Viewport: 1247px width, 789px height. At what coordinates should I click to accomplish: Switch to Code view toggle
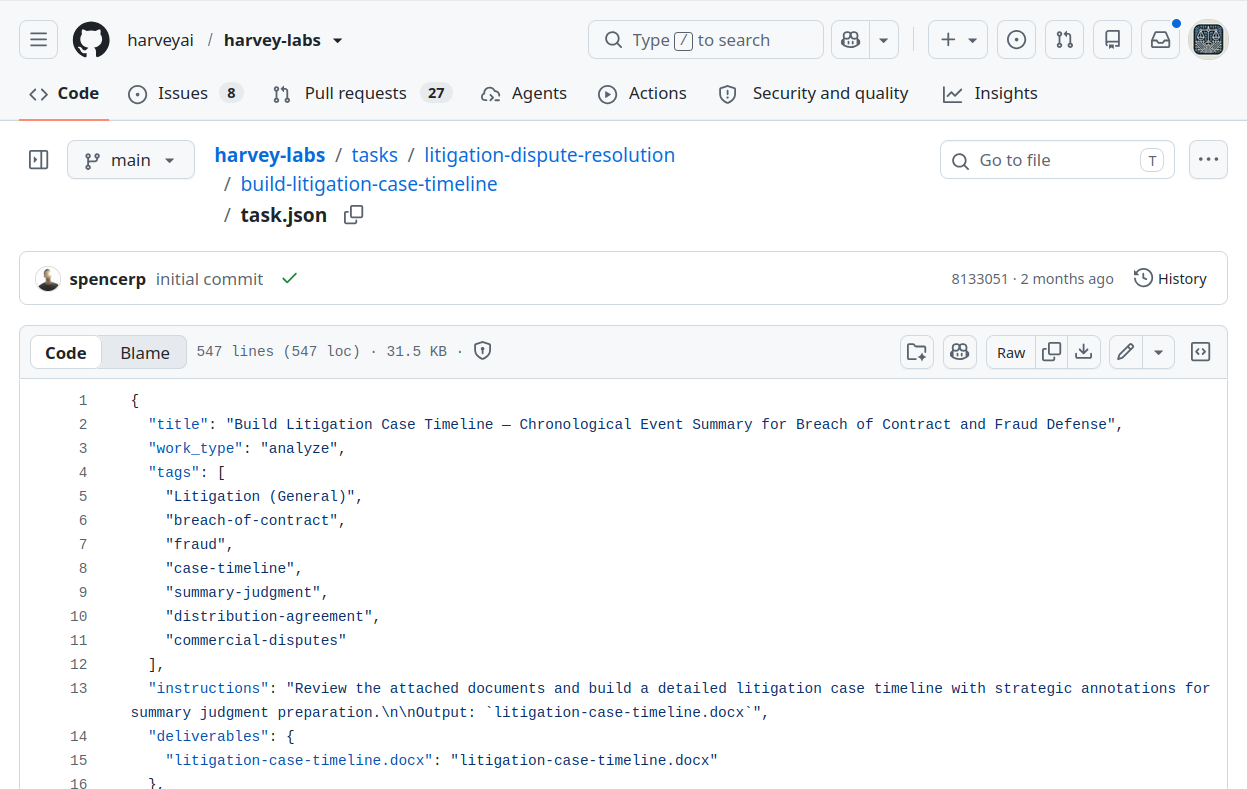[x=66, y=352]
